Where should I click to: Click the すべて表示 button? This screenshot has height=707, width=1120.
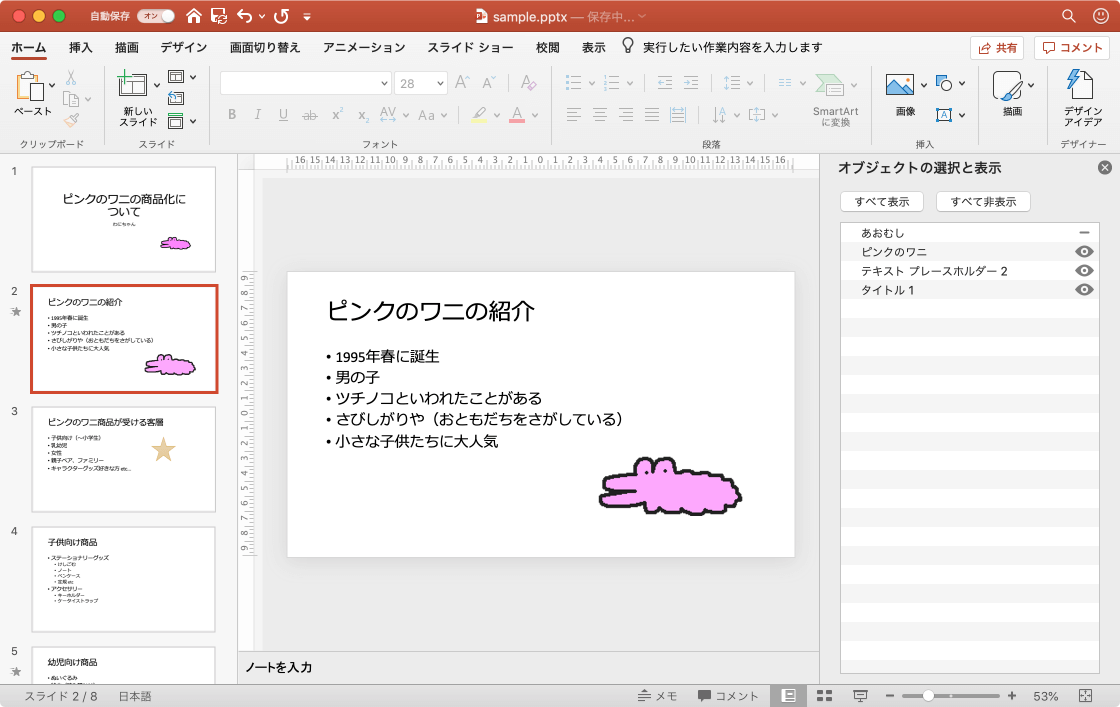881,202
